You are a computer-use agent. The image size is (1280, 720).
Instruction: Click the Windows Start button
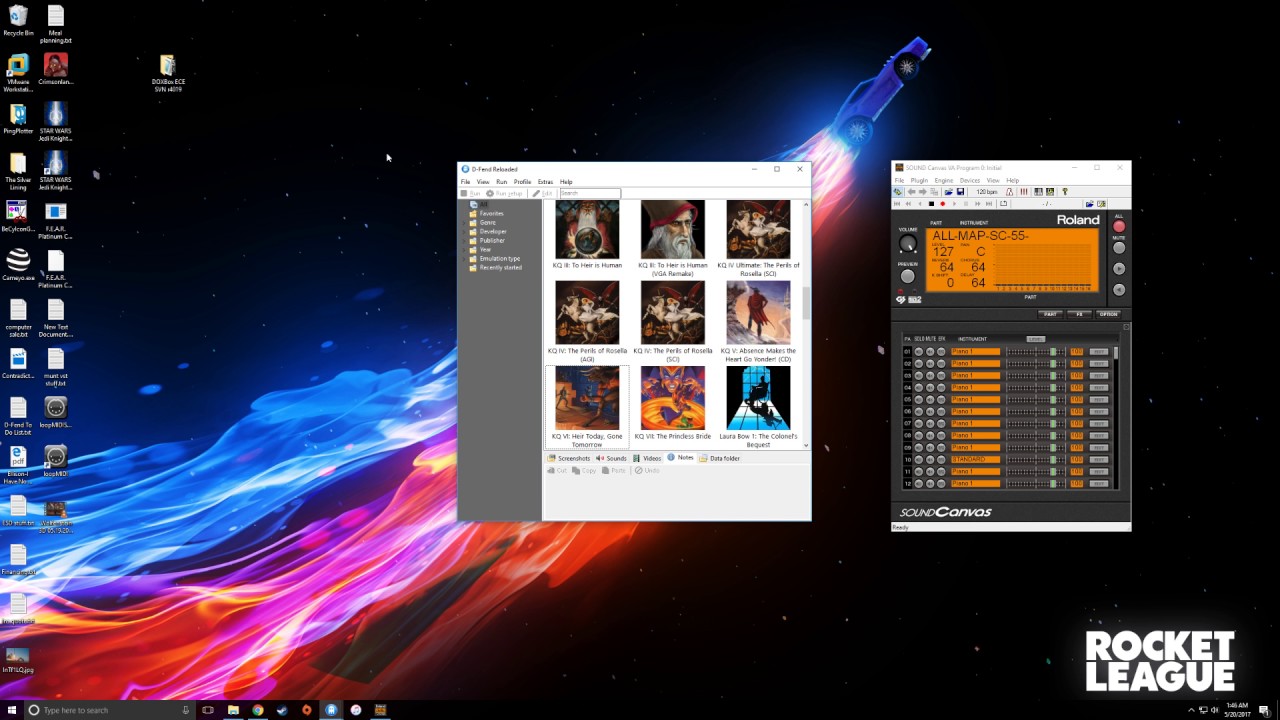coord(10,710)
